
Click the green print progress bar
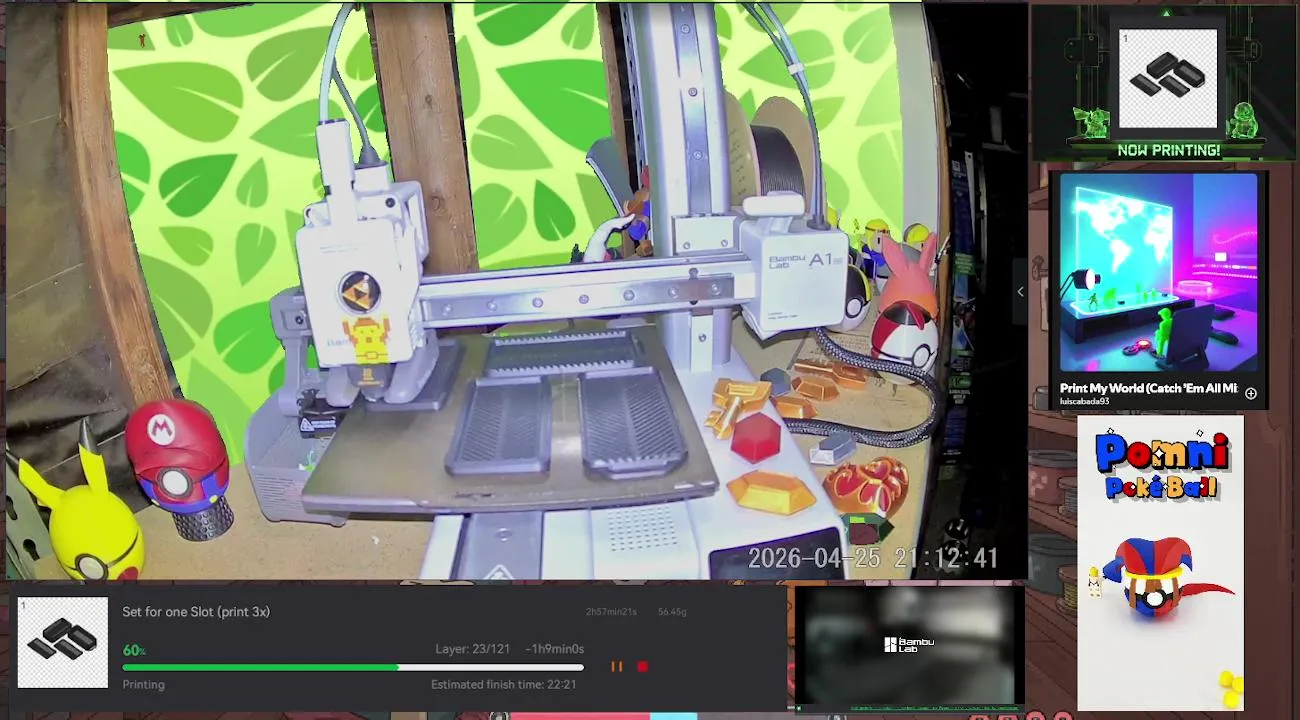353,667
